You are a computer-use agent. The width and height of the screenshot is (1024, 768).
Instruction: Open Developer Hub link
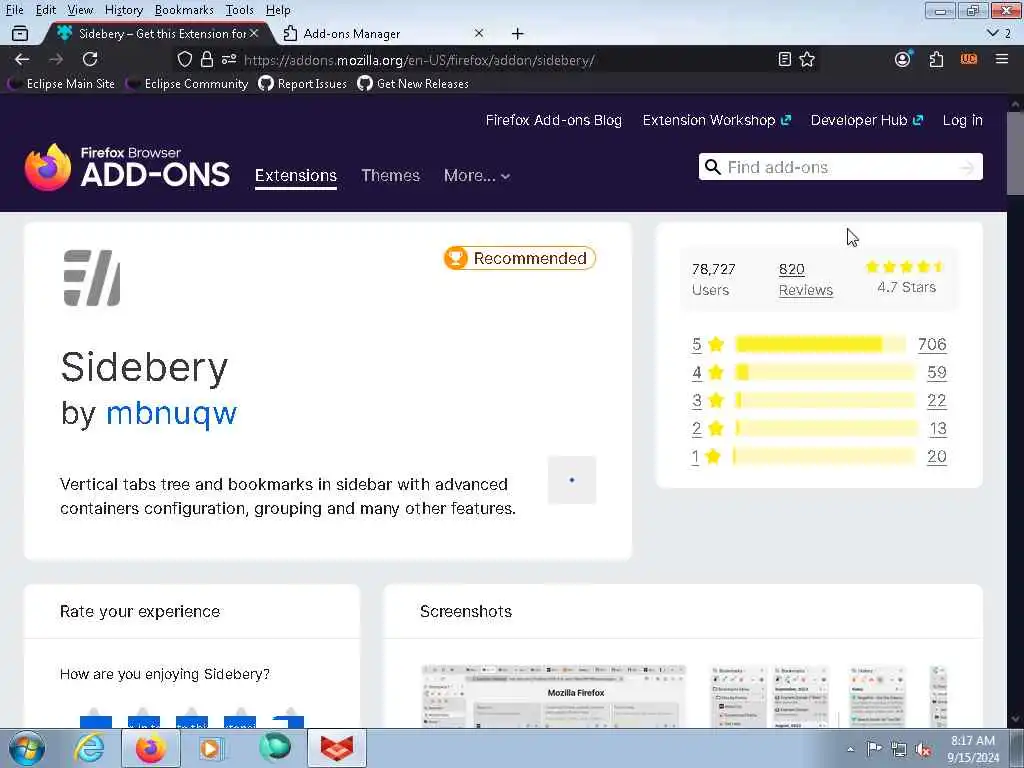(x=867, y=120)
